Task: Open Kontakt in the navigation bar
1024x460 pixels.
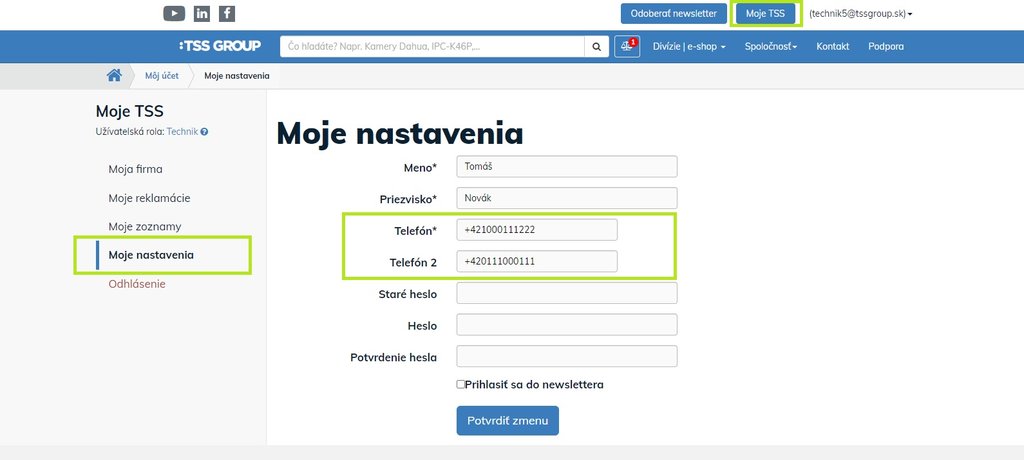Action: coord(832,46)
